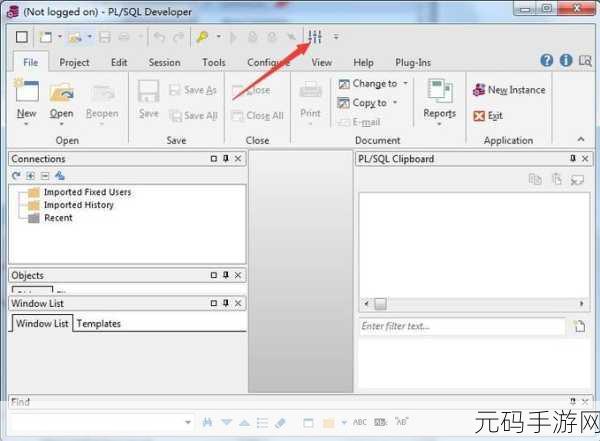Maximize the Connections panel
This screenshot has width=600, height=441.
click(214, 158)
